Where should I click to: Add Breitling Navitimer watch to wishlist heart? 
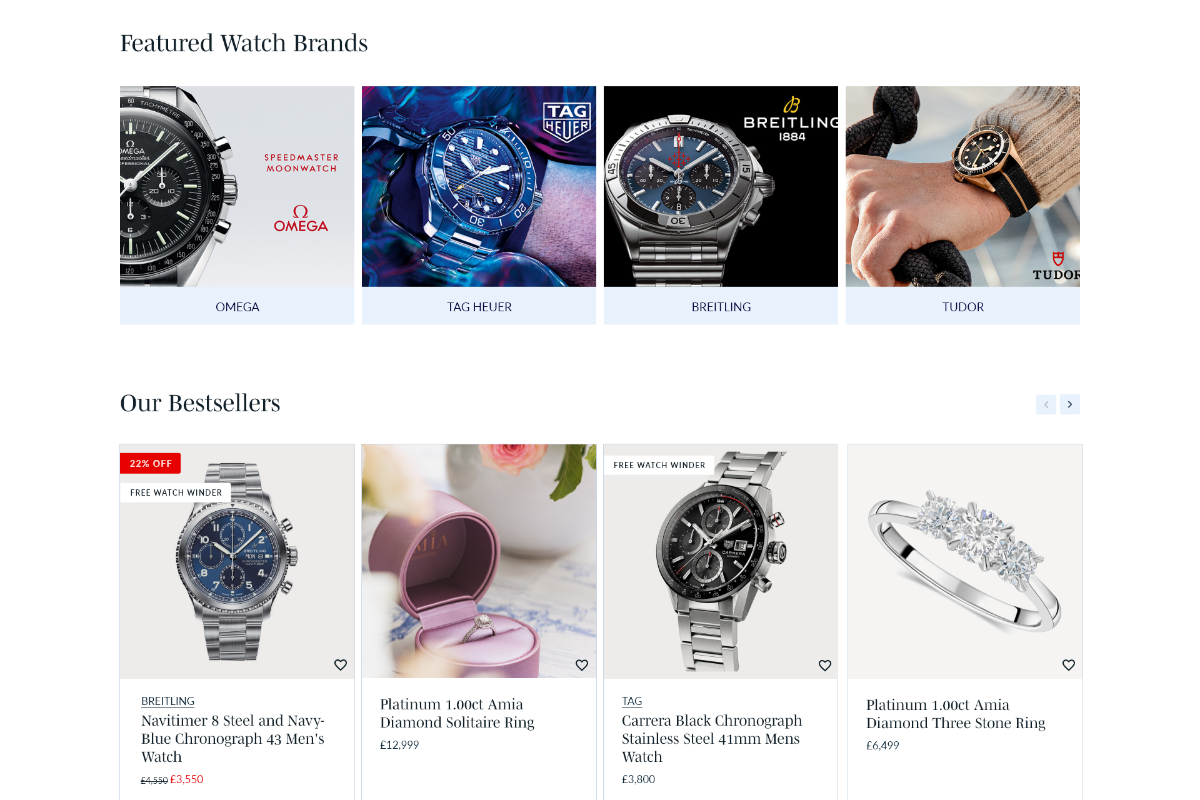[x=340, y=665]
